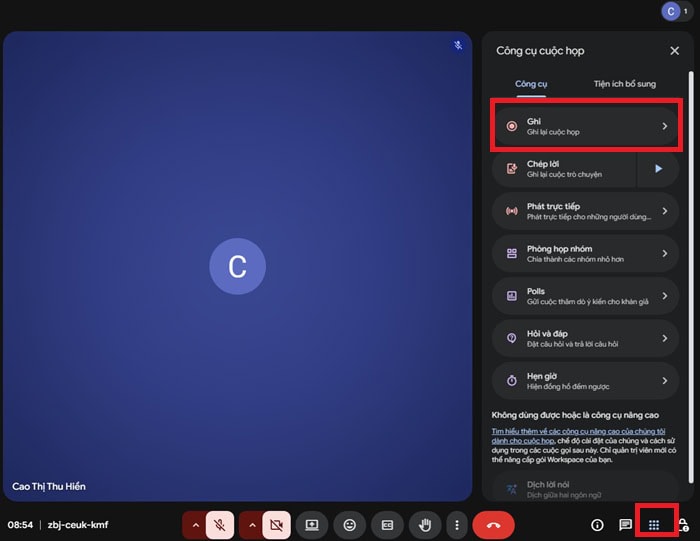Expand camera video settings arrow
This screenshot has height=541, width=700.
[x=251, y=524]
